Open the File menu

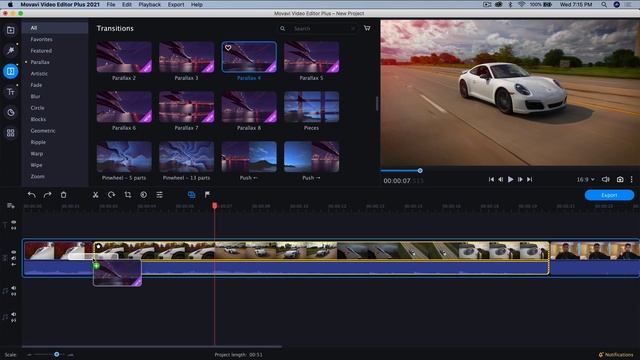(111, 4)
